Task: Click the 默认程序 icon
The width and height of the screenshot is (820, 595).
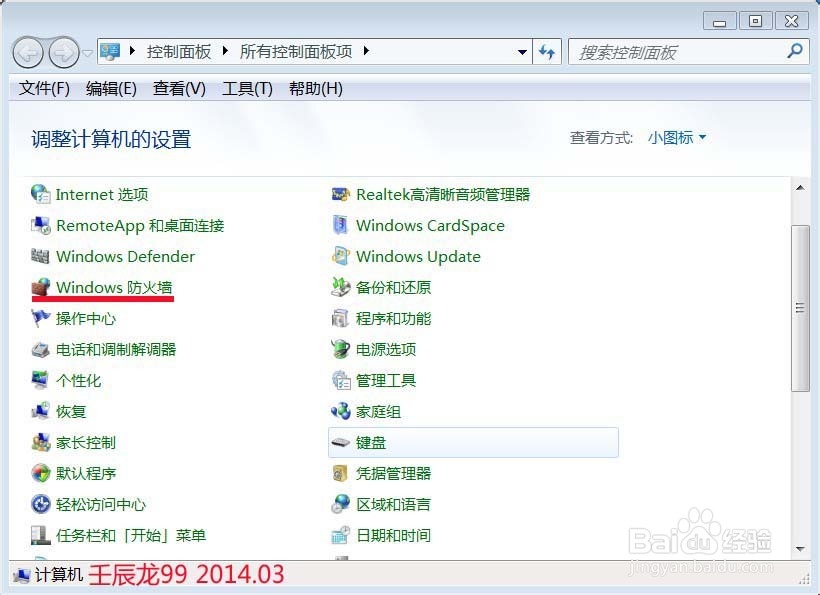Action: pos(40,473)
